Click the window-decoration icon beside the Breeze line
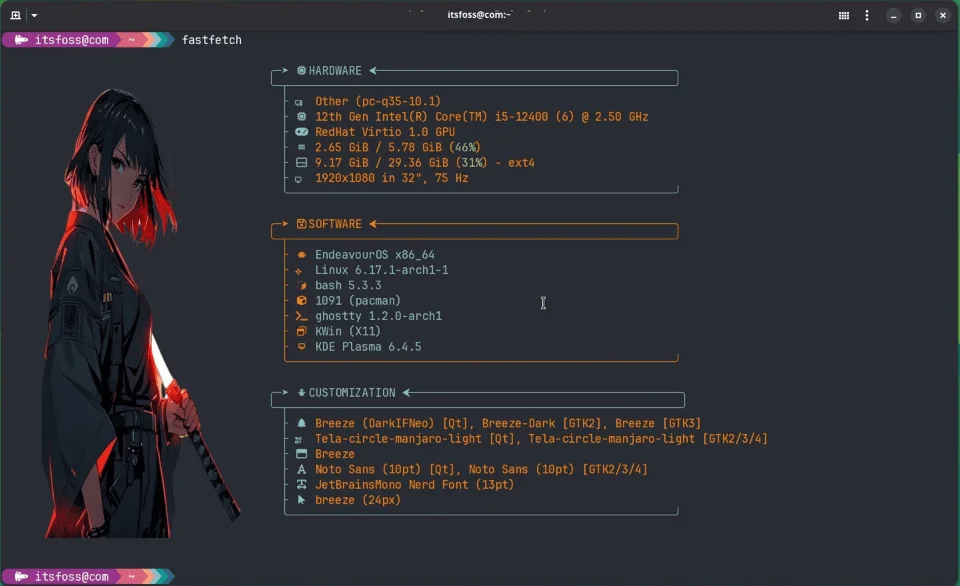This screenshot has width=960, height=586. (301, 454)
